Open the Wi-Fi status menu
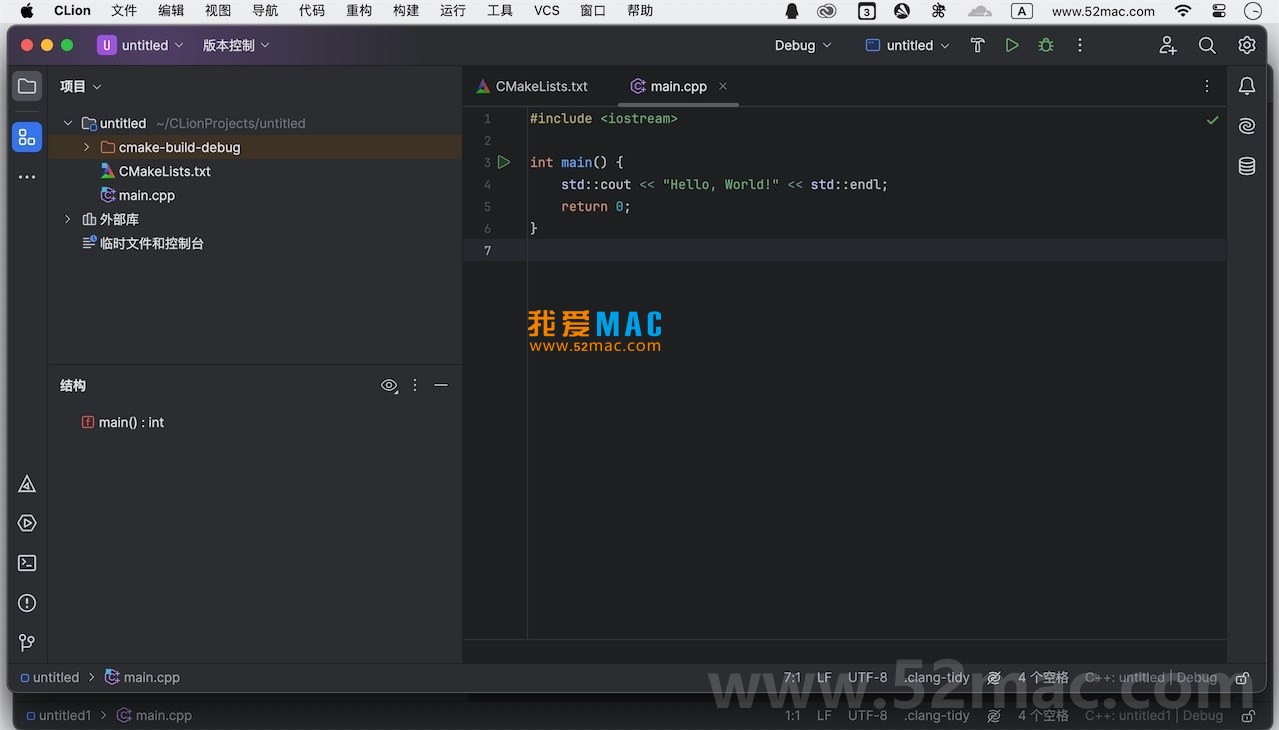 [x=1183, y=11]
